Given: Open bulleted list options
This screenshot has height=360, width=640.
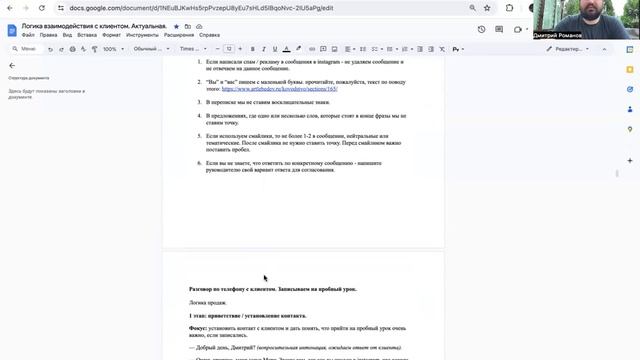Looking at the screenshot, I should pos(392,49).
